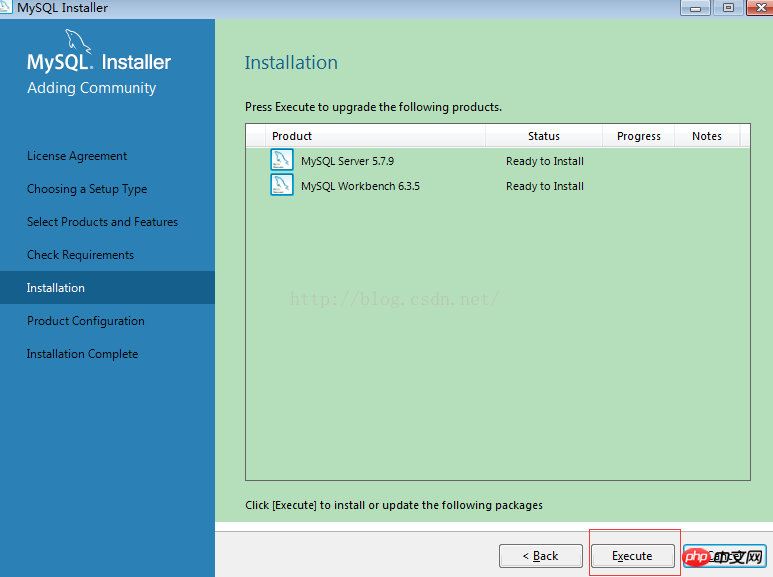Click the 'Press Execute to upgrade' instruction text

click(373, 107)
